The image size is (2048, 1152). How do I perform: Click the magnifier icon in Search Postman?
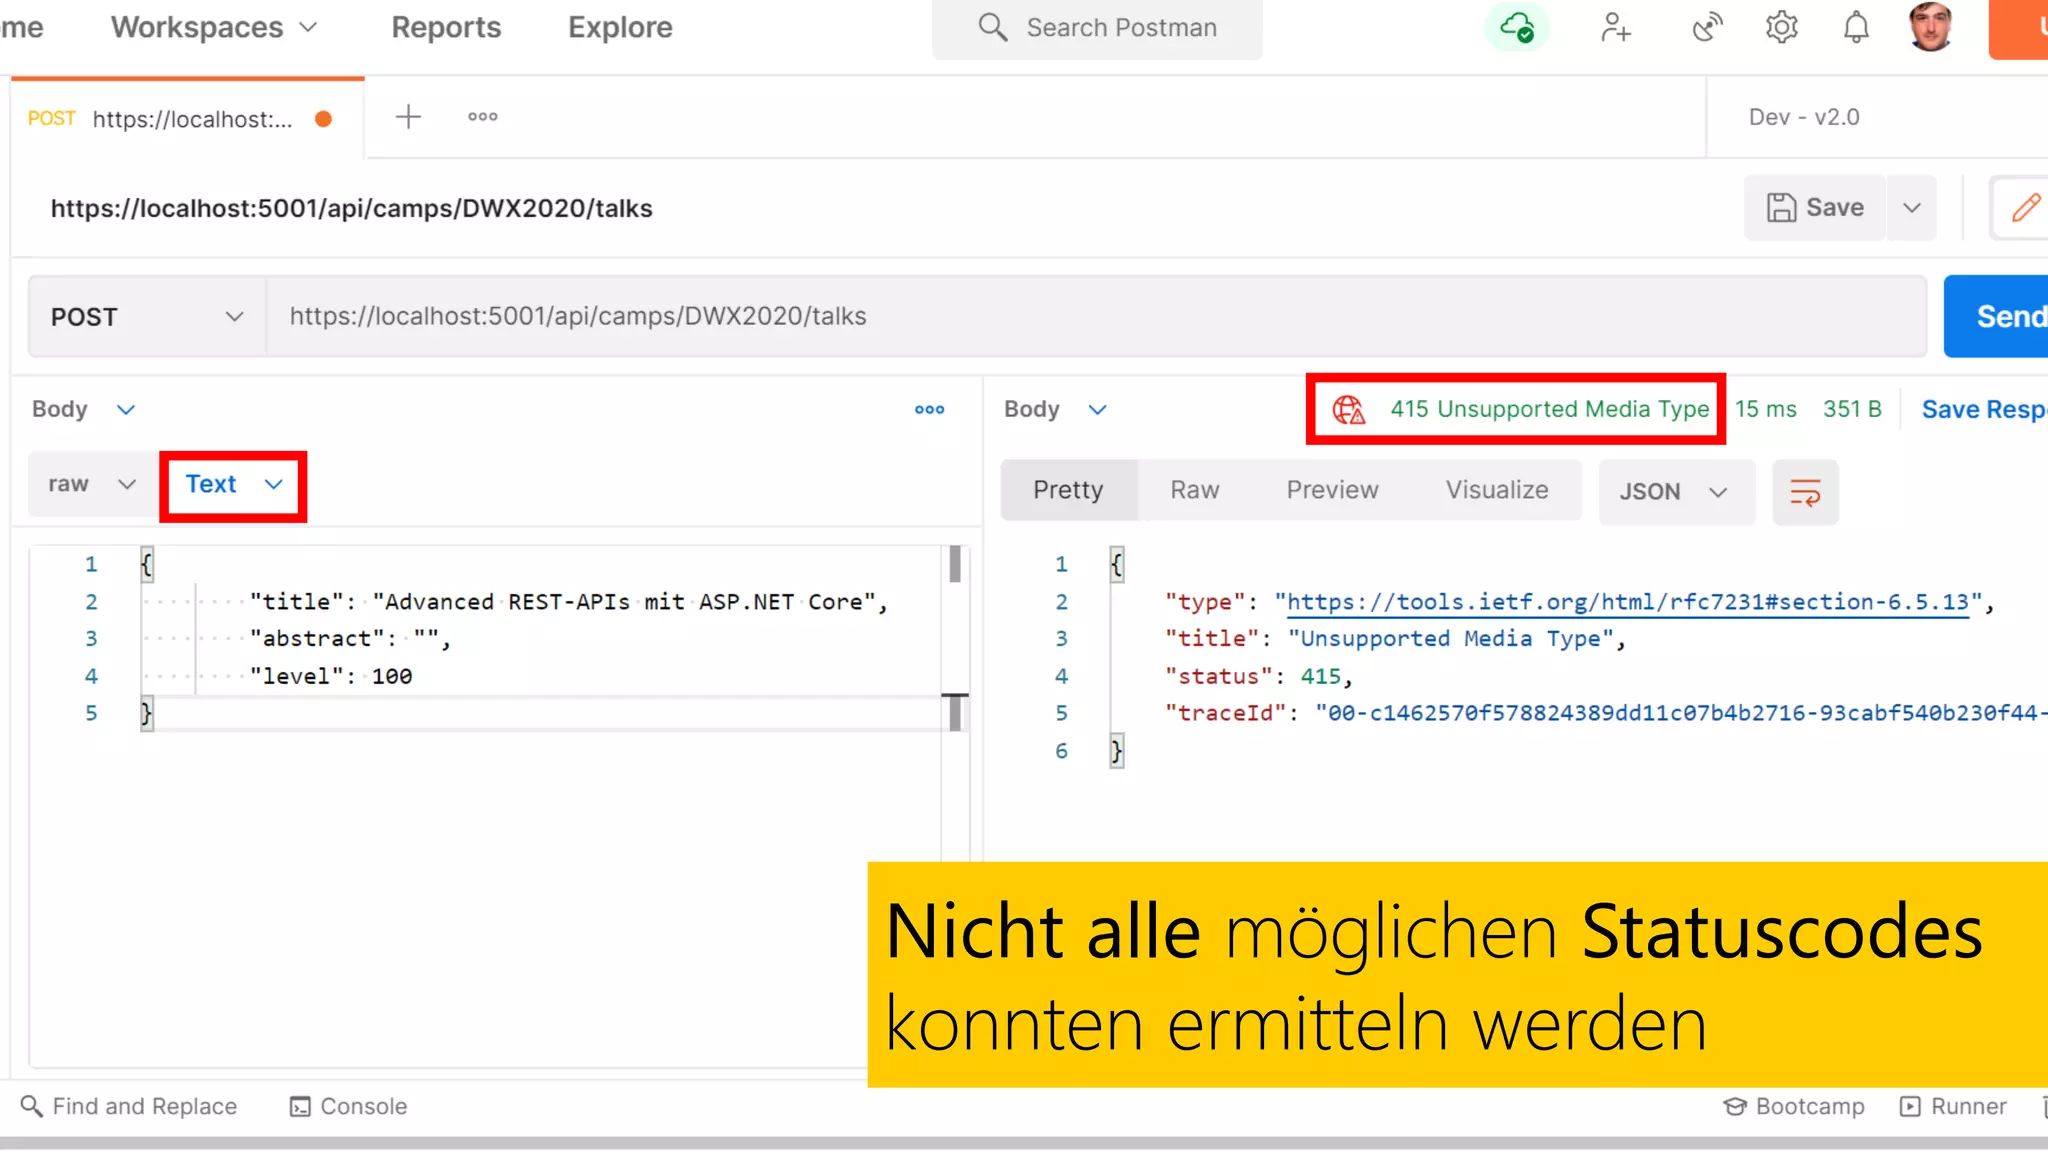[992, 27]
